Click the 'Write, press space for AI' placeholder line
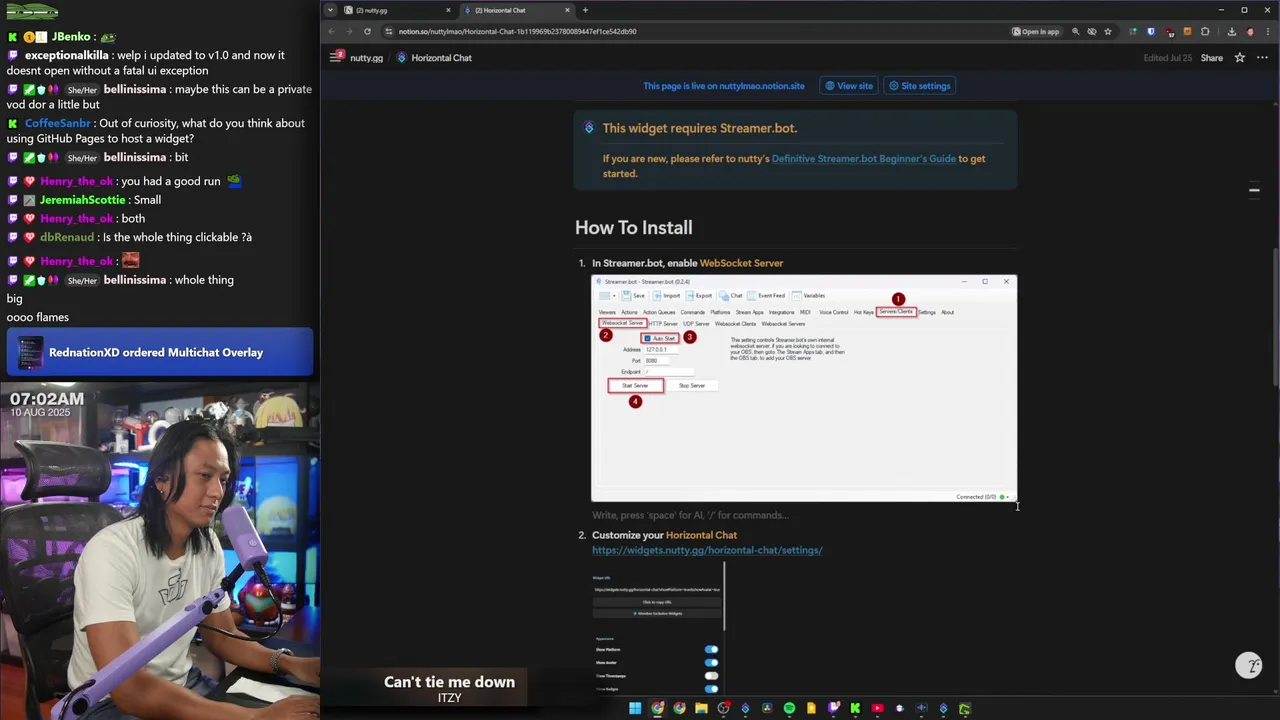 point(690,515)
